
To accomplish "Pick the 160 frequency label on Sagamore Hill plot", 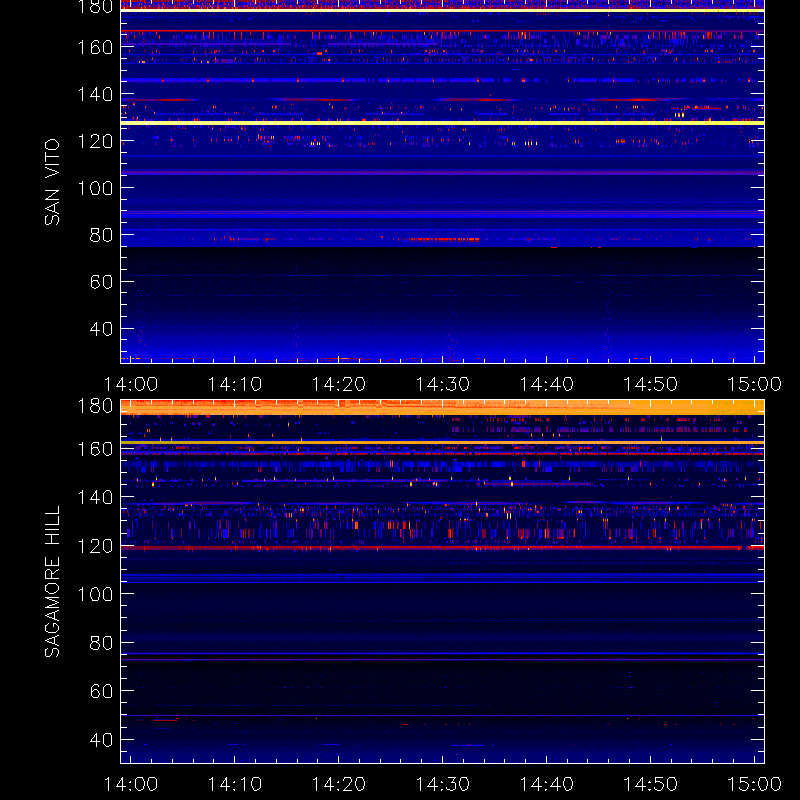I will [95, 449].
